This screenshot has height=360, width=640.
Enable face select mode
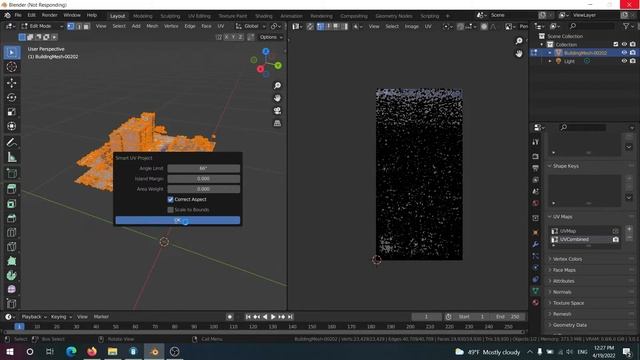(x=86, y=26)
